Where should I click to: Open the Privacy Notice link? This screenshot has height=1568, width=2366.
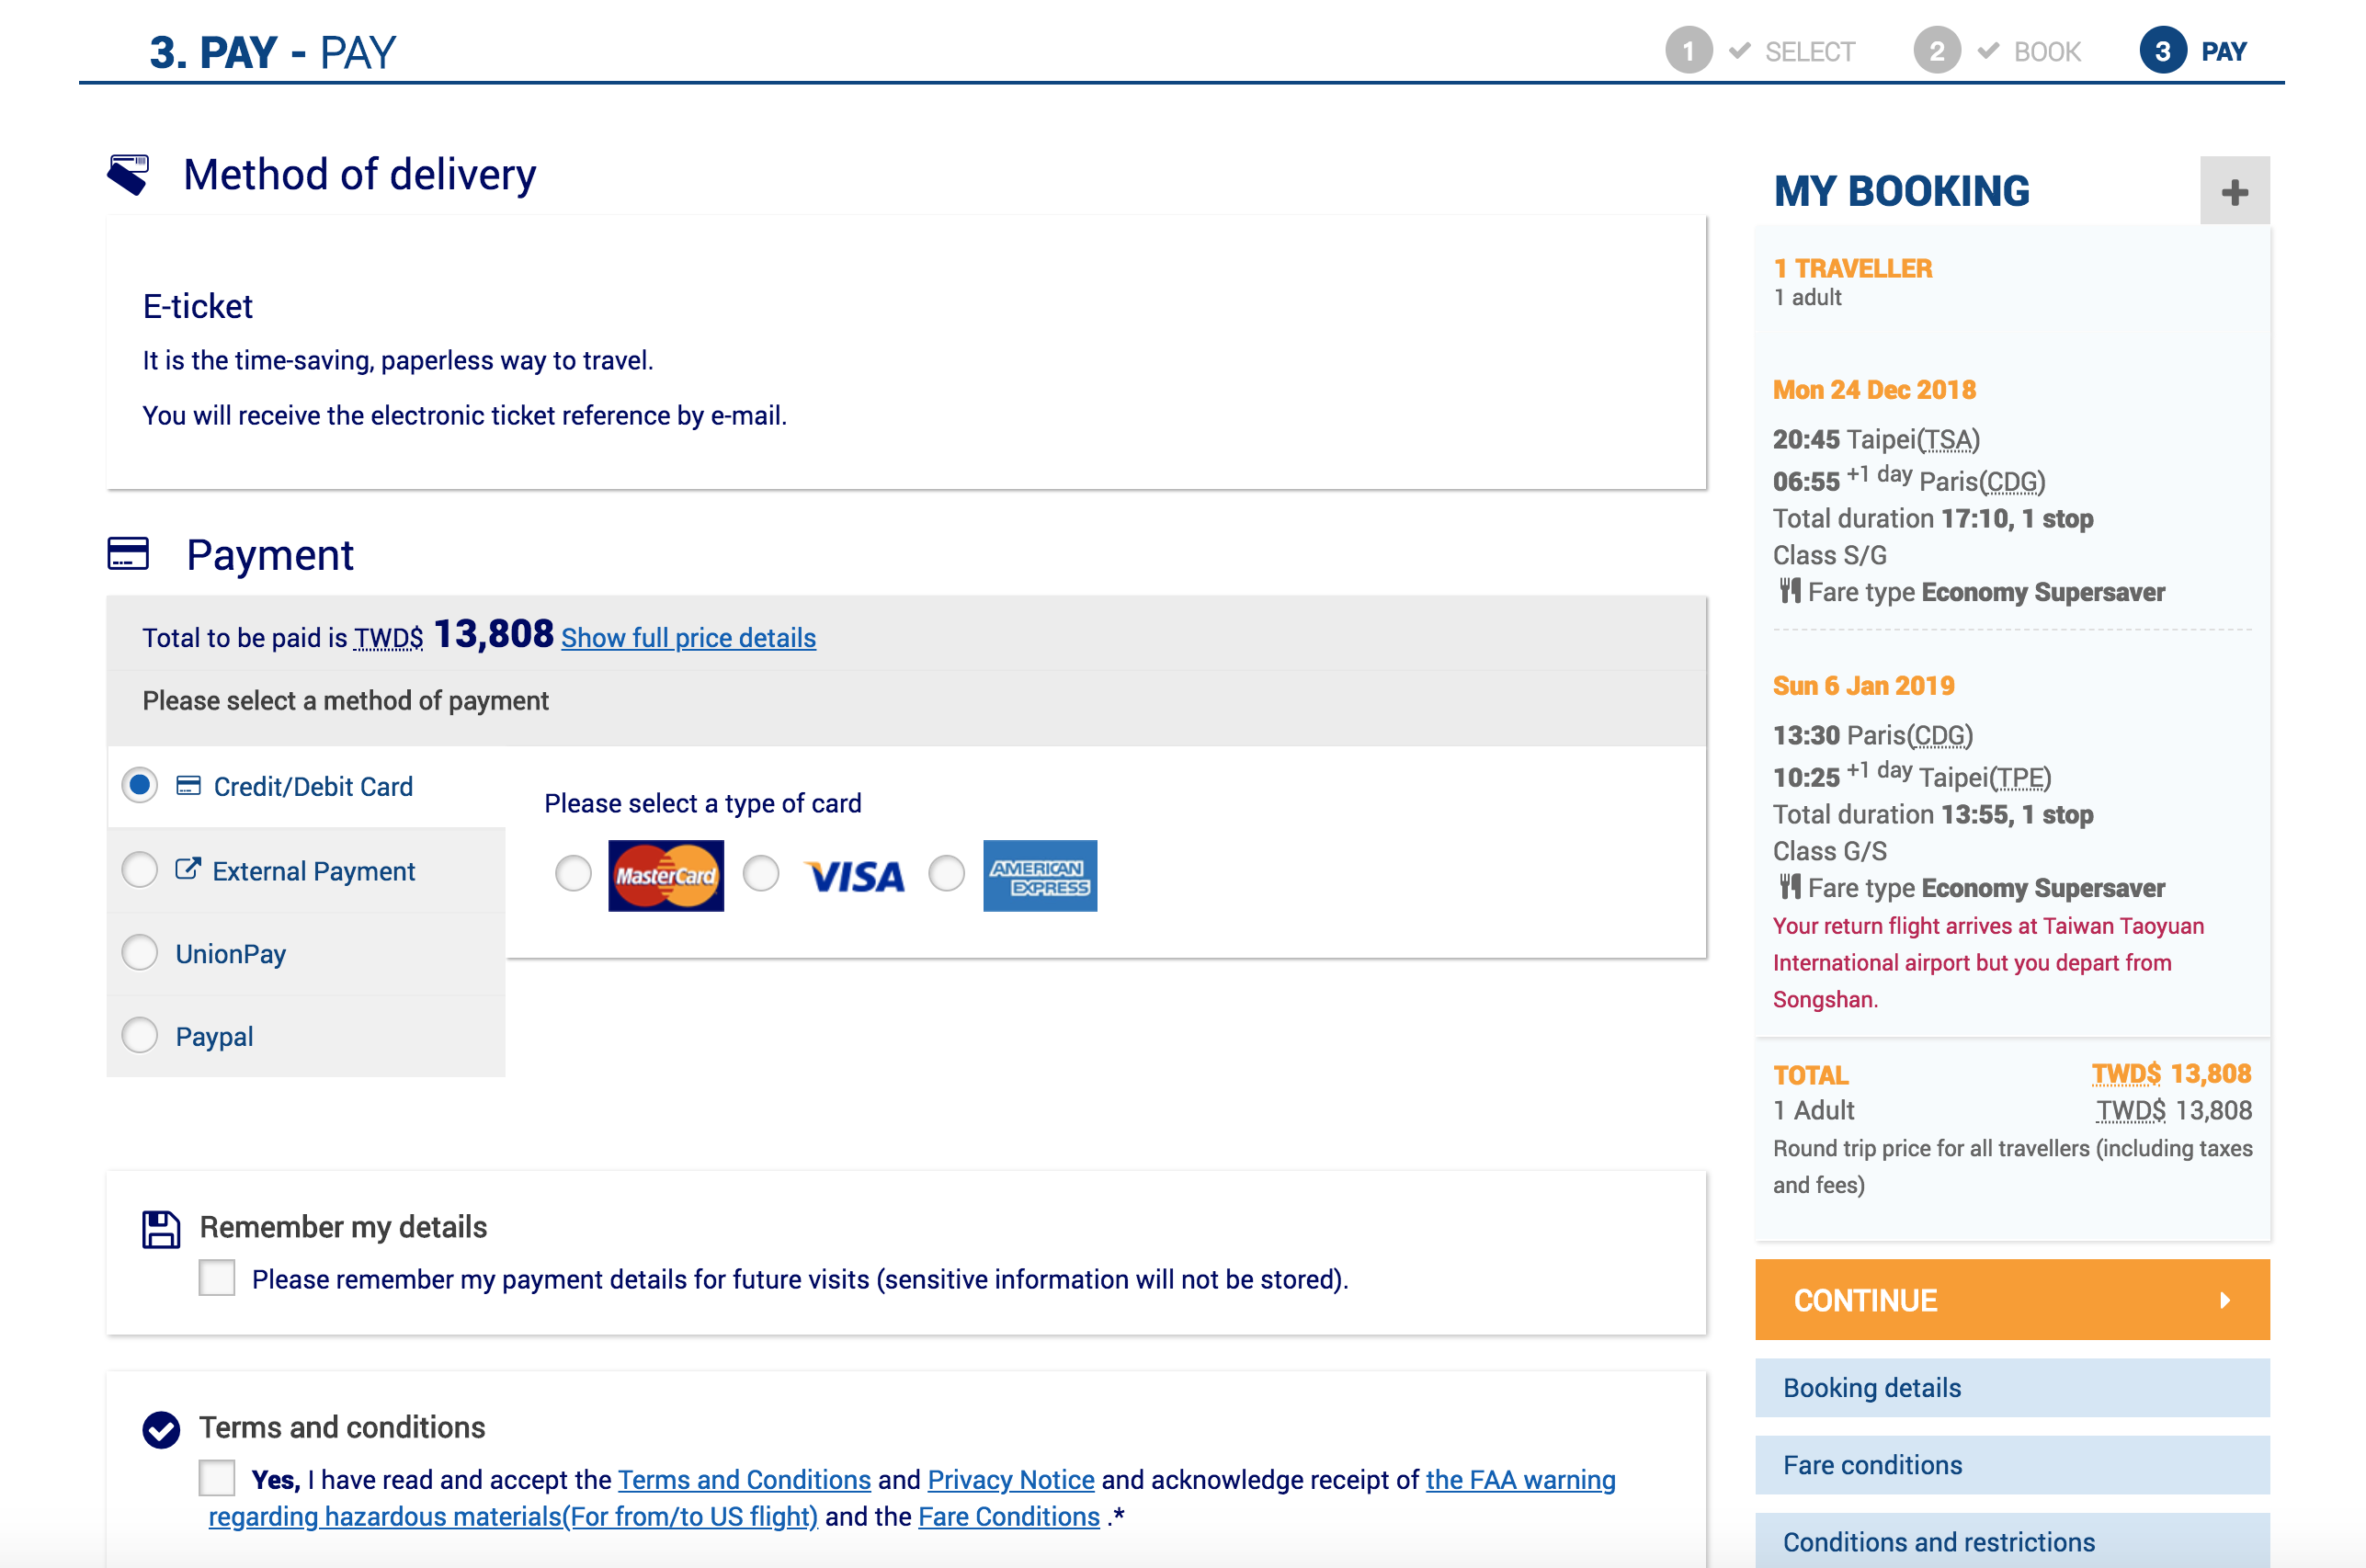click(1010, 1479)
